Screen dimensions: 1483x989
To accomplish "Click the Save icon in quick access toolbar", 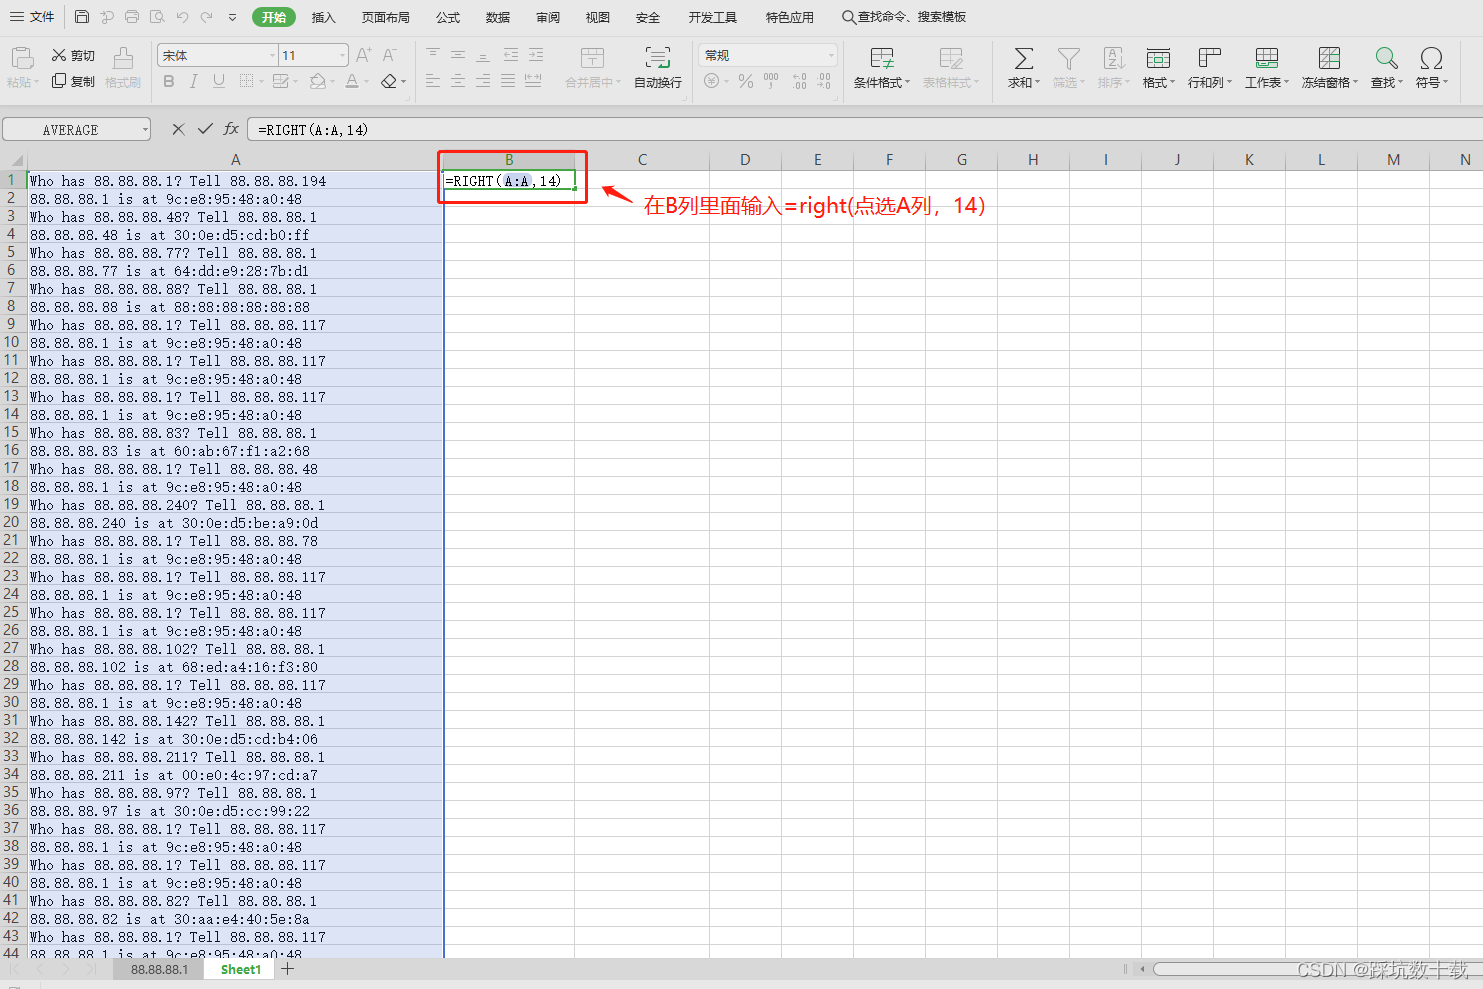I will tap(82, 17).
